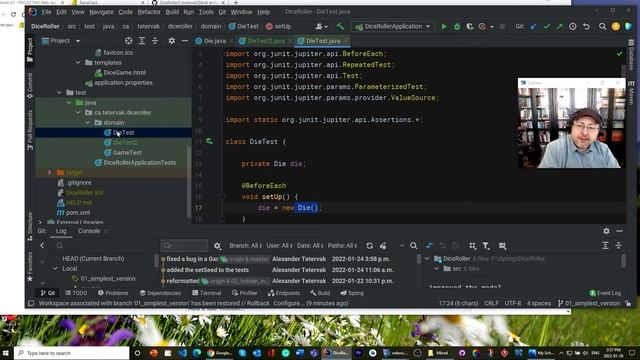Image resolution: width=640 pixels, height=360 pixels.
Task: Show Git history clock icon
Action: point(573,27)
